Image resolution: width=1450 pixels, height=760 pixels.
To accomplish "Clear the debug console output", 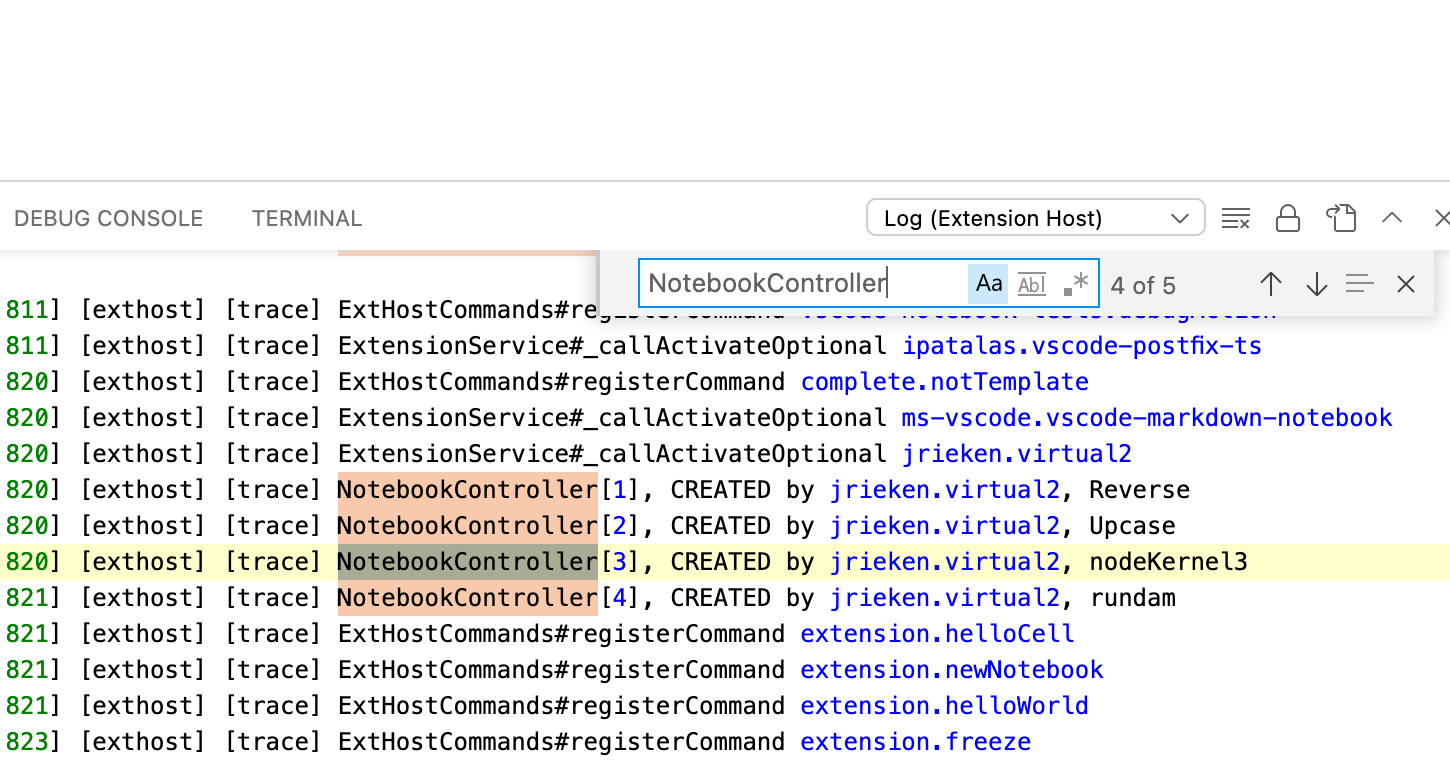I will coord(1236,218).
